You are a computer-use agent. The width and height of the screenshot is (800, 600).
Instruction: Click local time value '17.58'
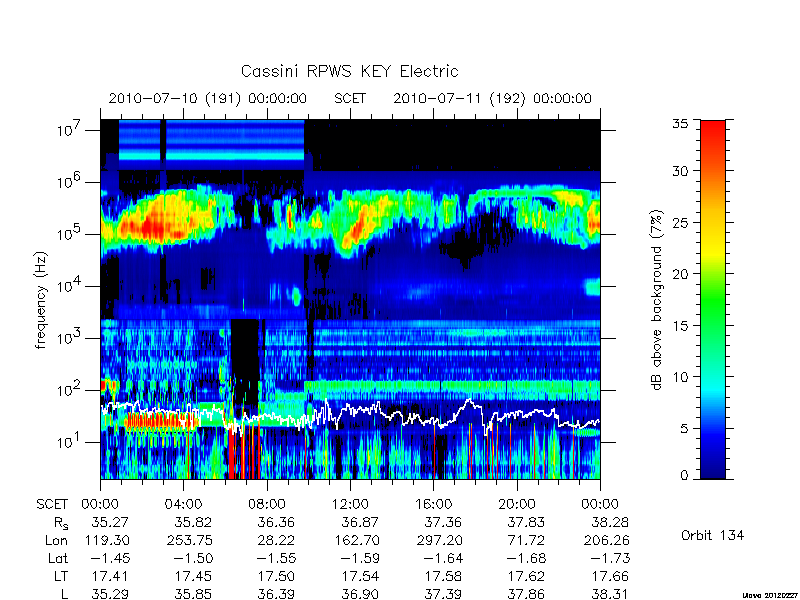point(443,577)
